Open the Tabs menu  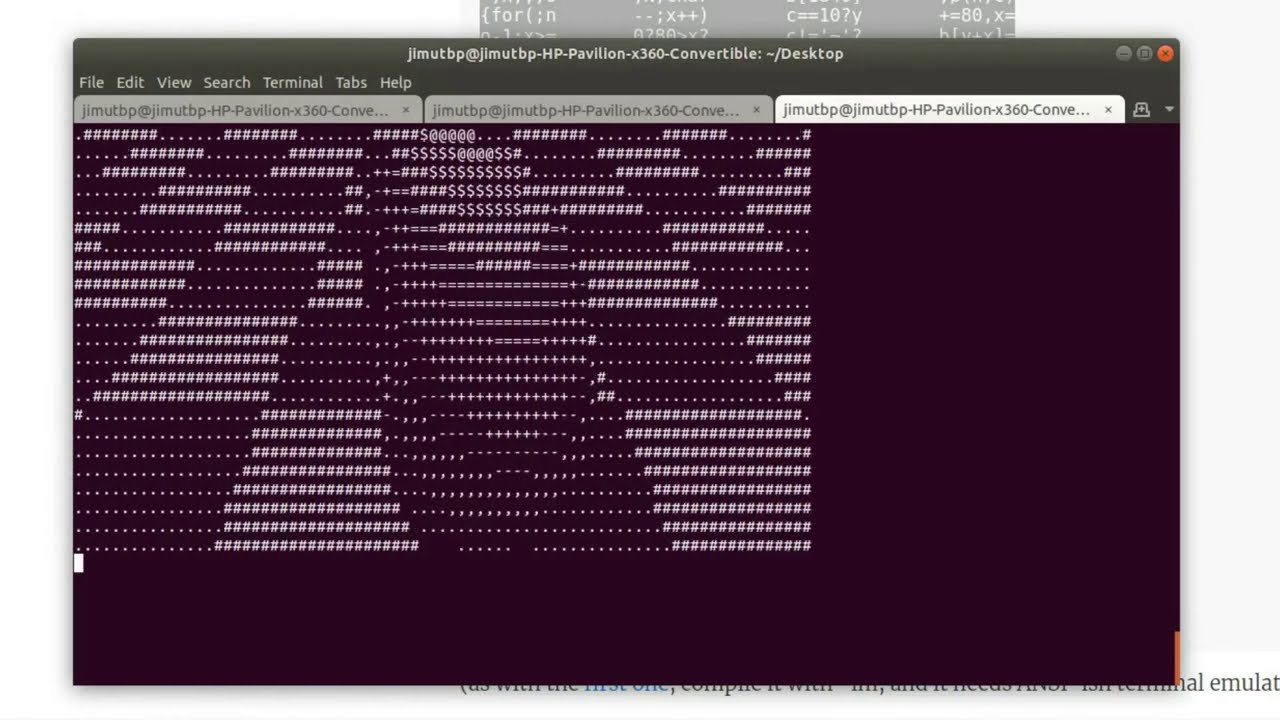(351, 82)
